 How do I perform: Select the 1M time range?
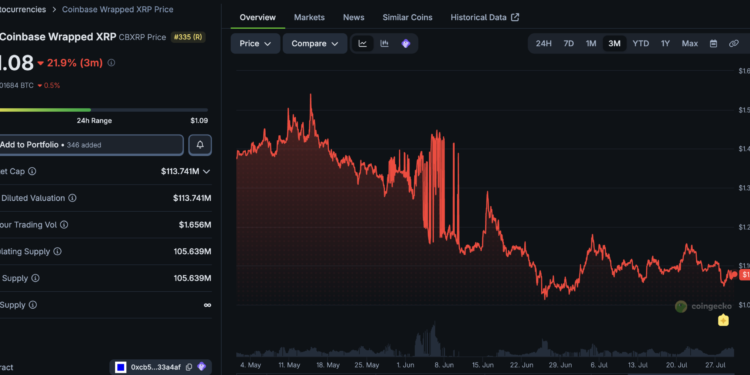pos(591,44)
